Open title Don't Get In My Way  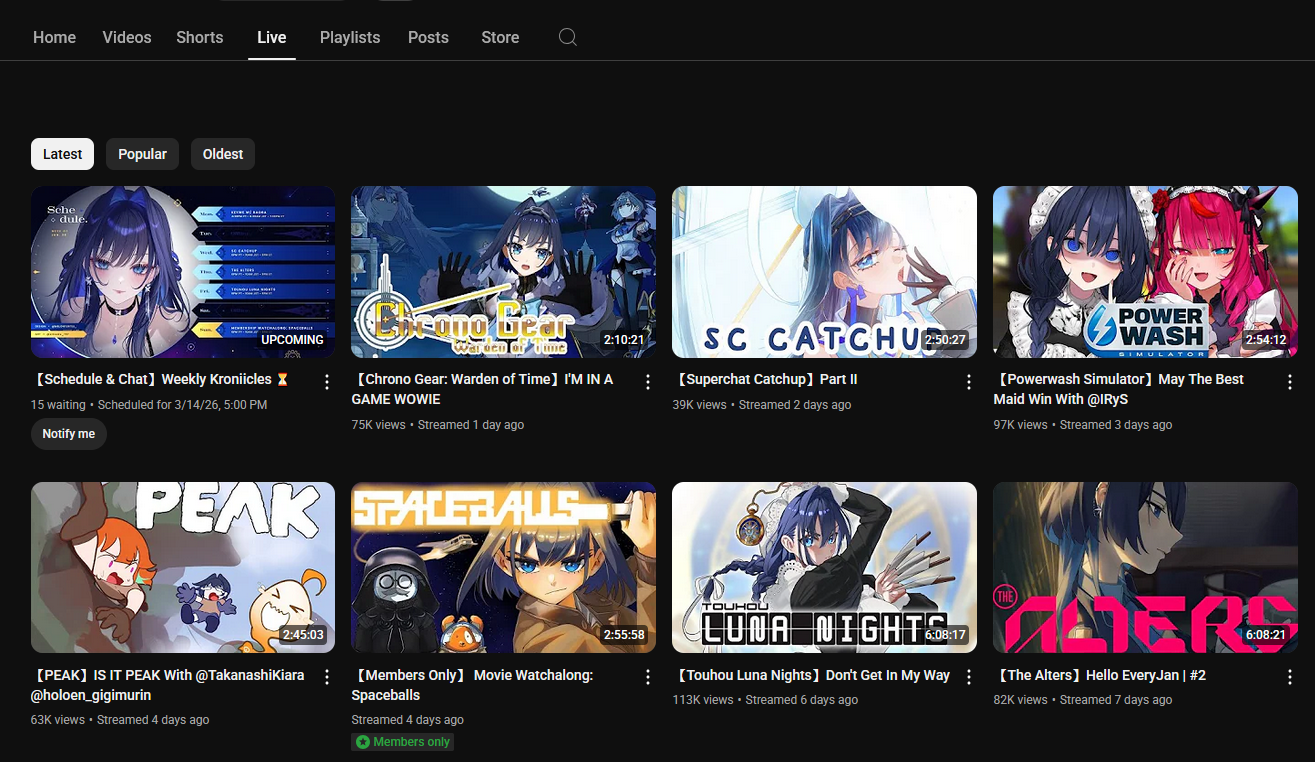(811, 676)
